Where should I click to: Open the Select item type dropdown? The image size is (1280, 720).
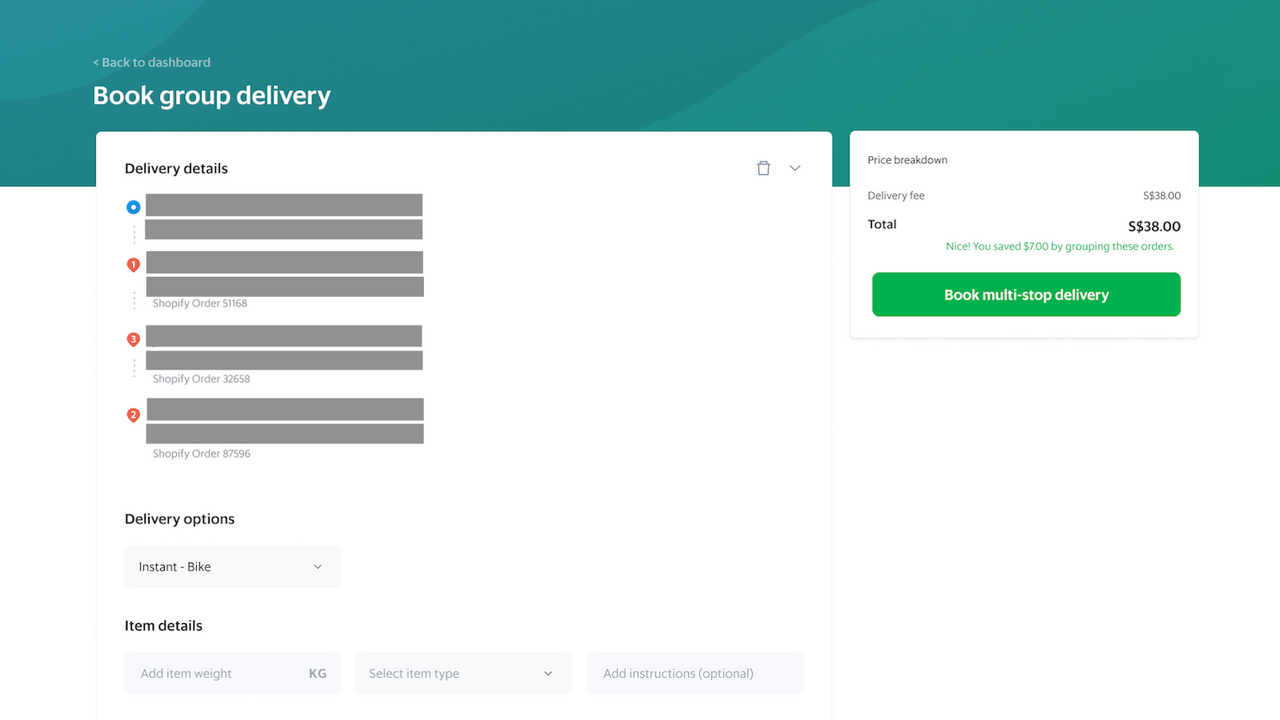click(x=462, y=673)
